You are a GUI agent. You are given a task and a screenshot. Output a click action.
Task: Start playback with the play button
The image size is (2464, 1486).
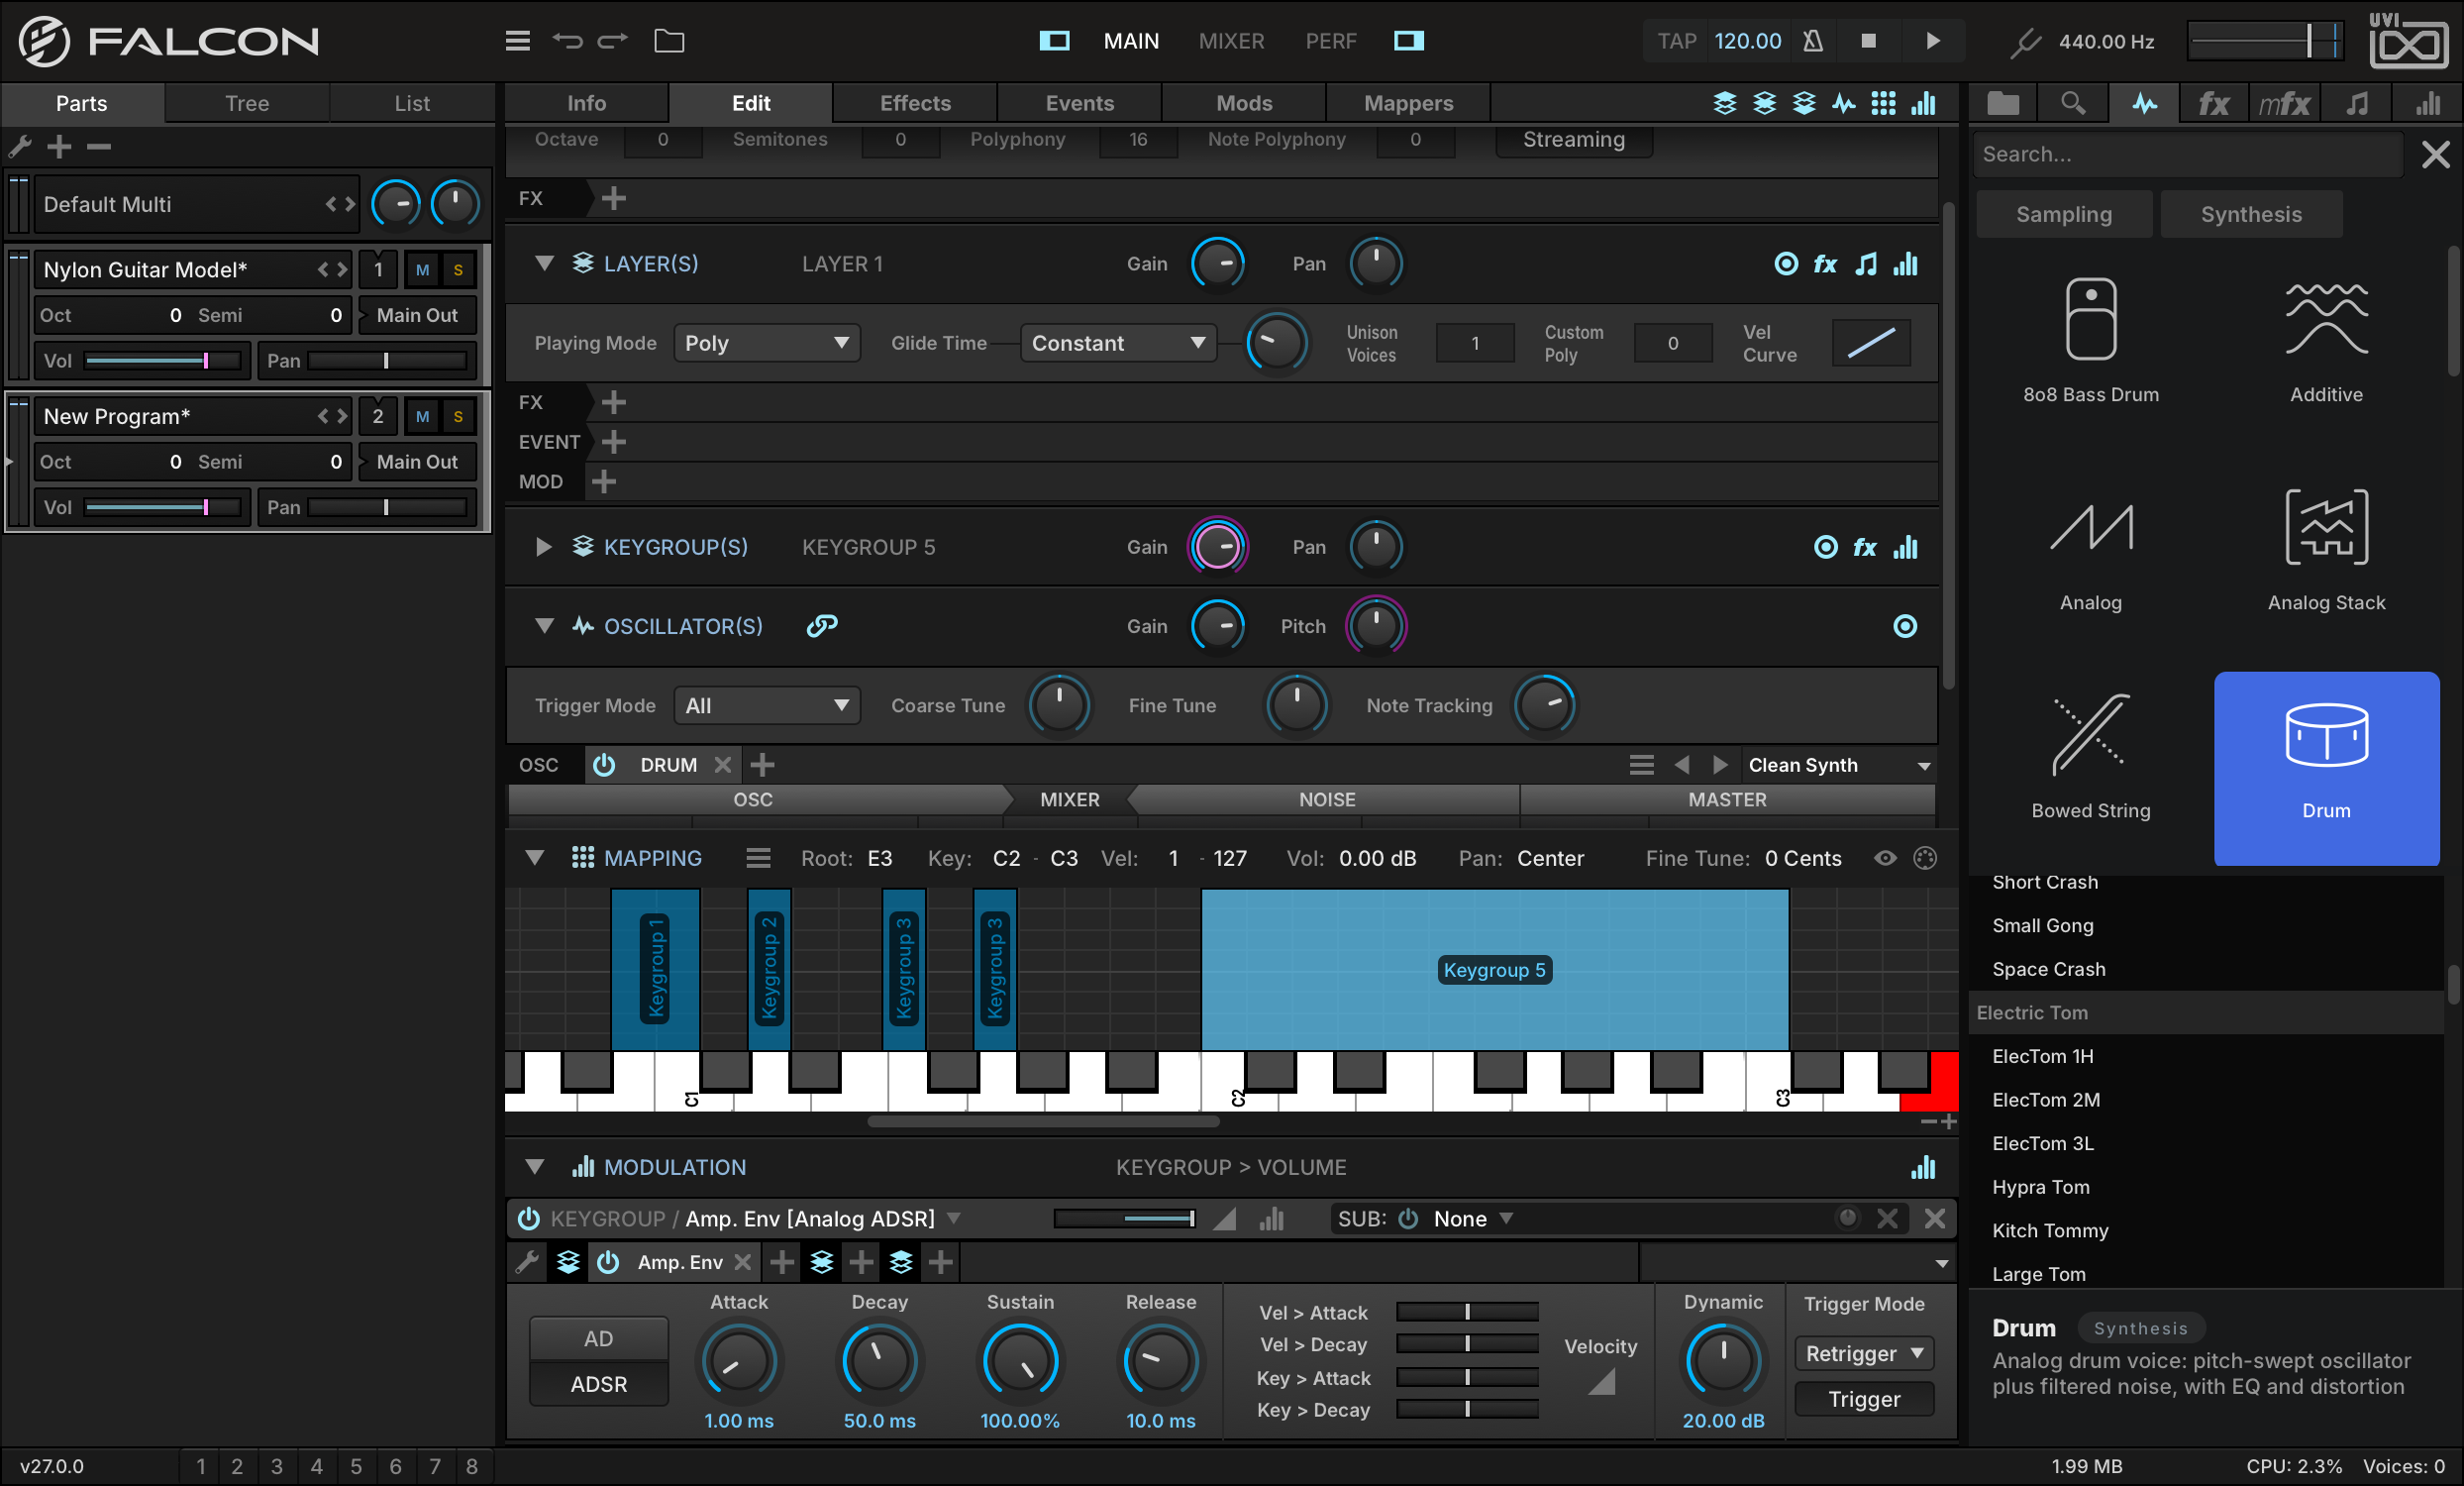pyautogui.click(x=1933, y=41)
